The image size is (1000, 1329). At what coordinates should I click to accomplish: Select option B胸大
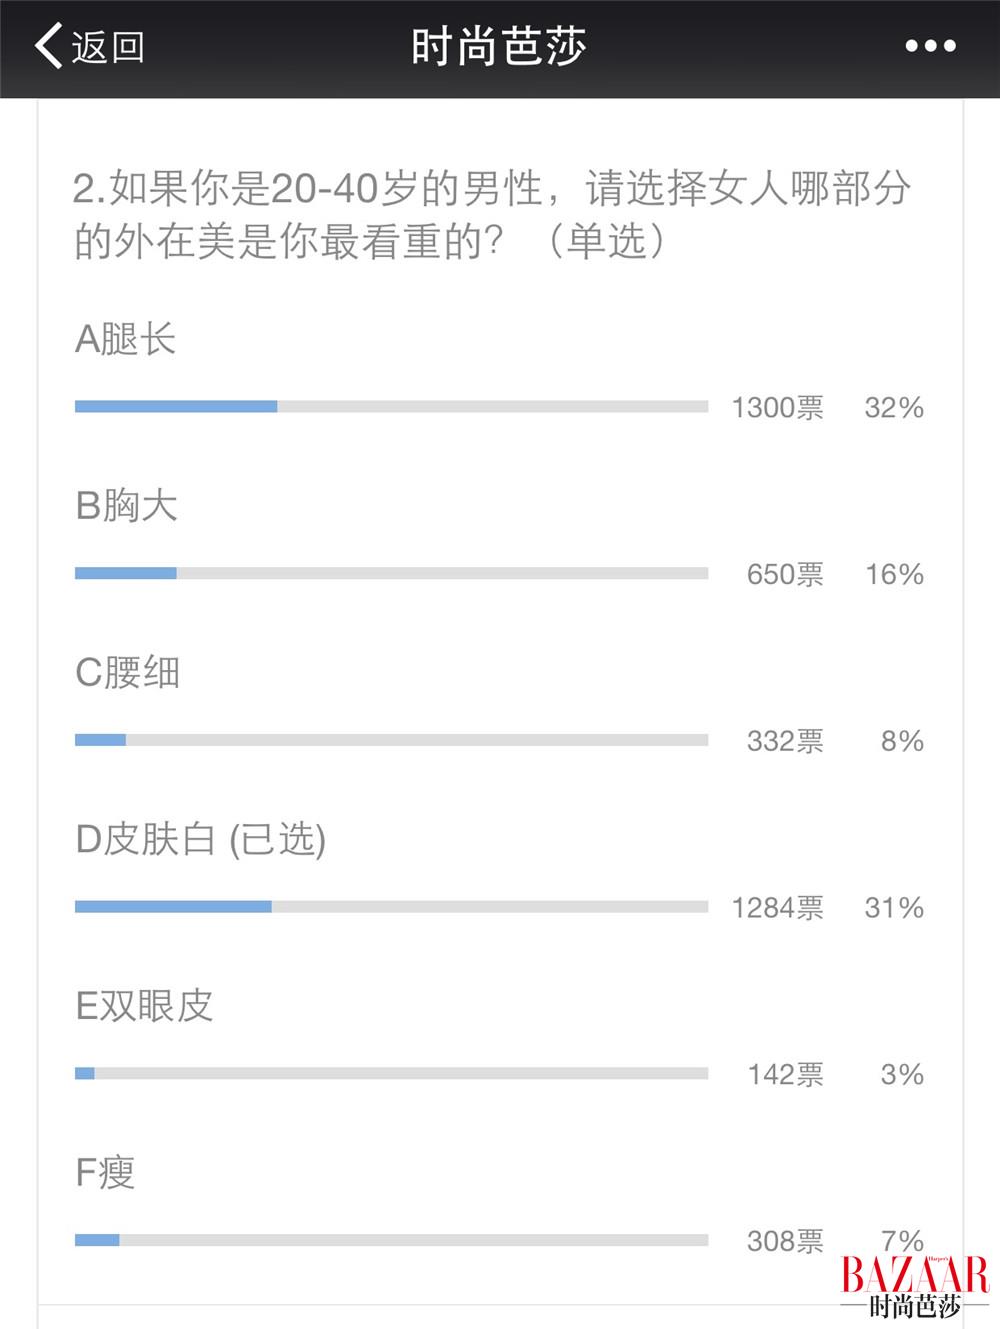click(127, 506)
